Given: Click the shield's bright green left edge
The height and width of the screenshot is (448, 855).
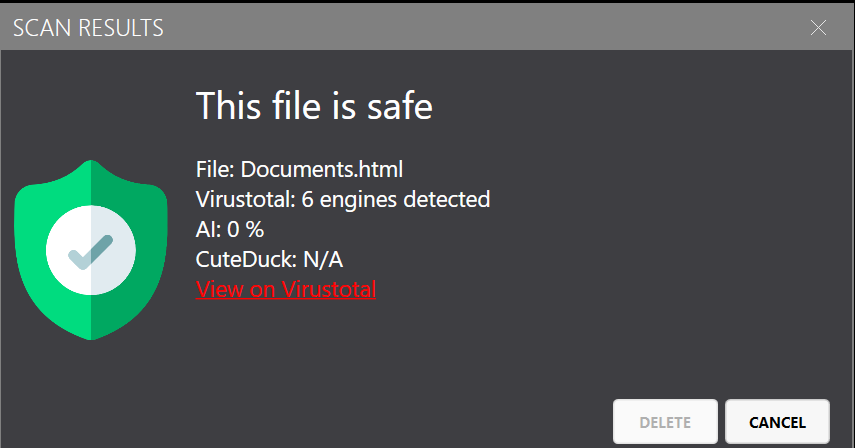Looking at the screenshot, I should (x=30, y=250).
